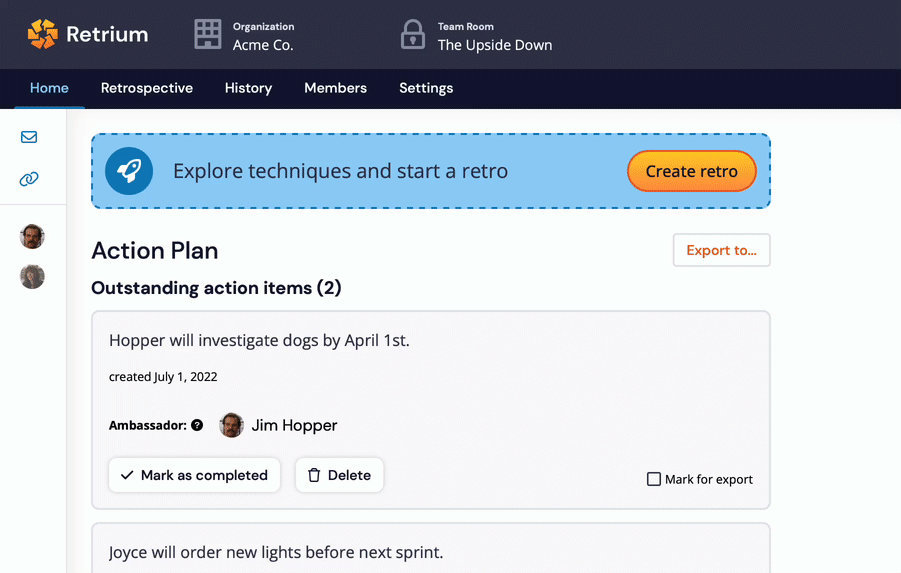Enable the Mark for export checkbox

pos(654,479)
